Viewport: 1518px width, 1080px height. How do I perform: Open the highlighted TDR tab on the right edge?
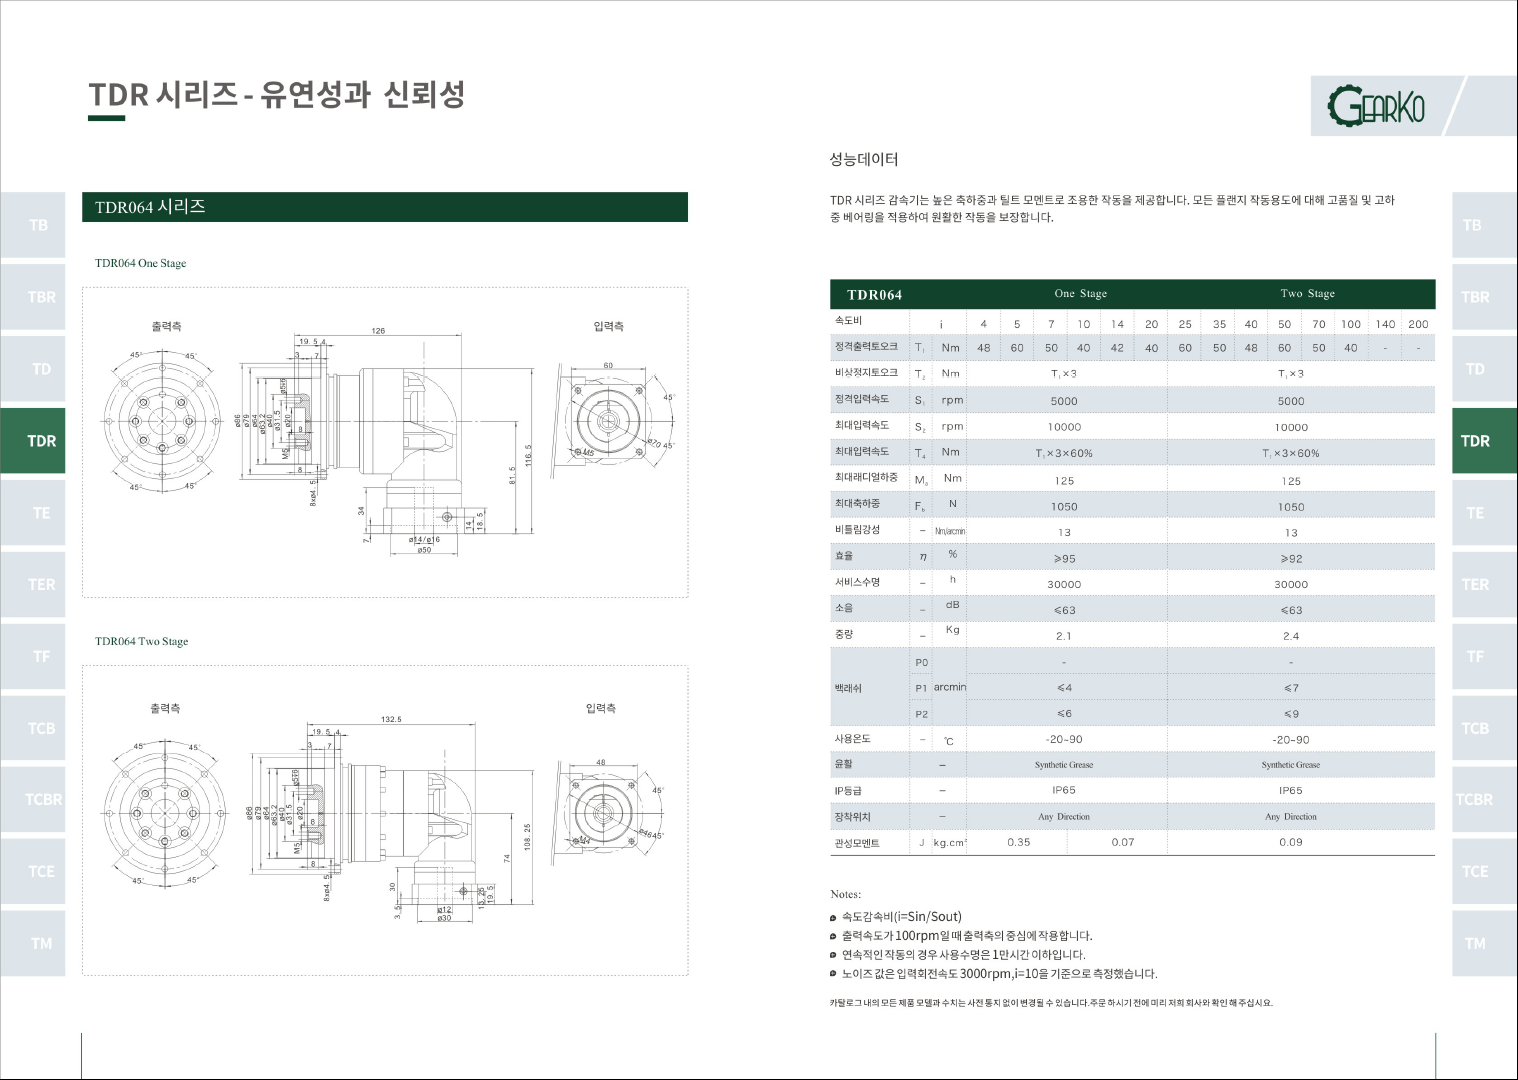coord(1485,441)
